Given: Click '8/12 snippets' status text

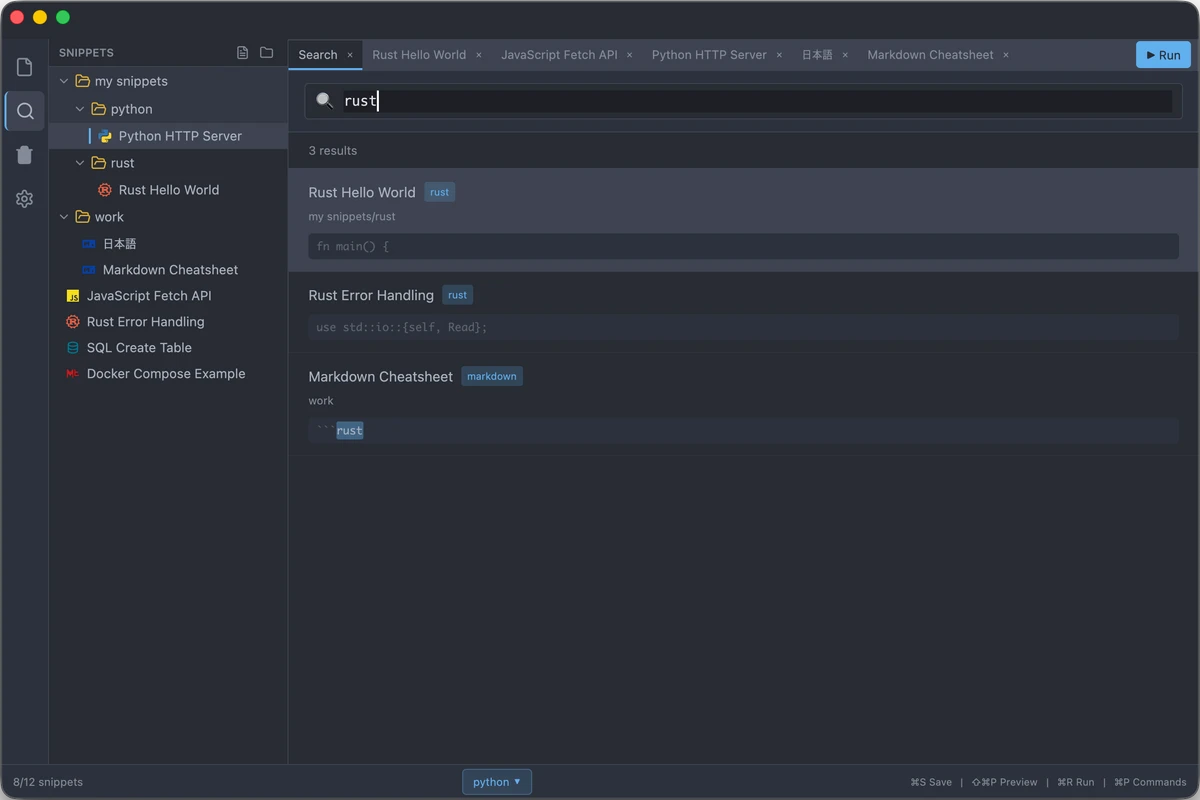Looking at the screenshot, I should [x=48, y=782].
